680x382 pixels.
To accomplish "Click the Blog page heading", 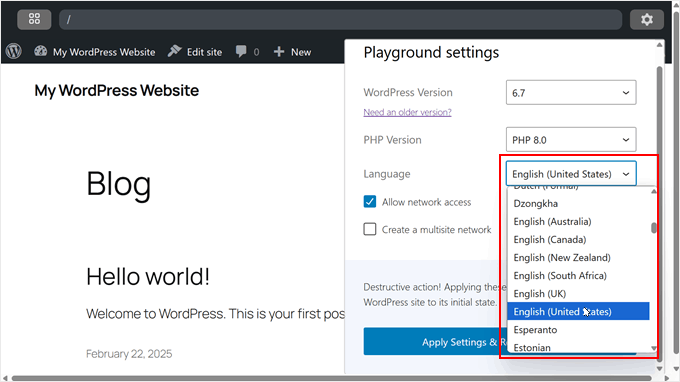I will tap(119, 185).
